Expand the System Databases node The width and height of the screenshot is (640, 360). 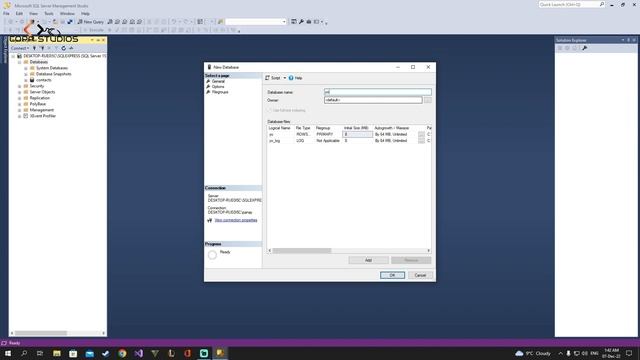pyautogui.click(x=26, y=68)
